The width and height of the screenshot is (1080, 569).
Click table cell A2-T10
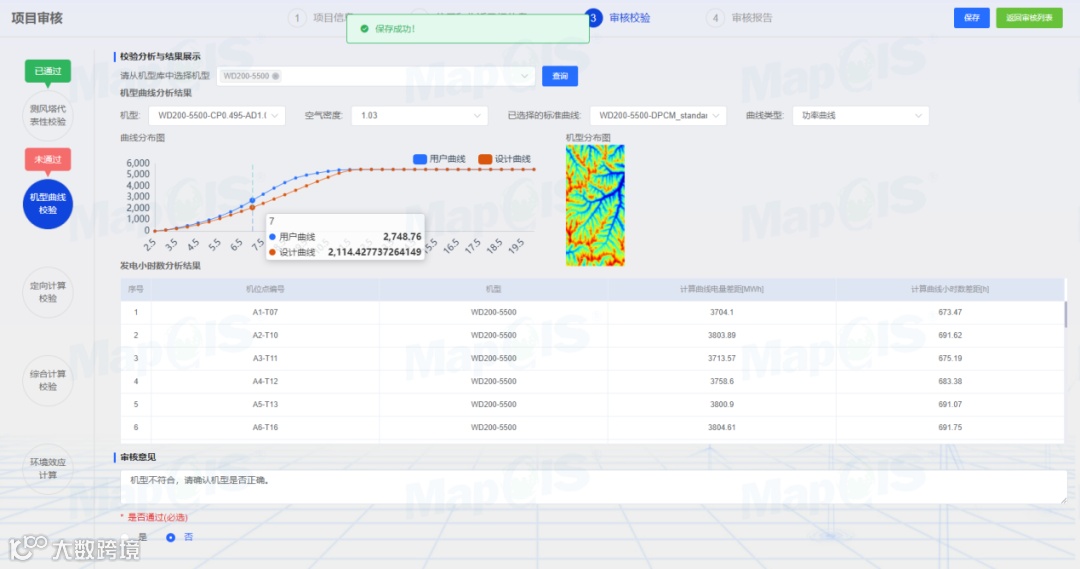[x=265, y=335]
